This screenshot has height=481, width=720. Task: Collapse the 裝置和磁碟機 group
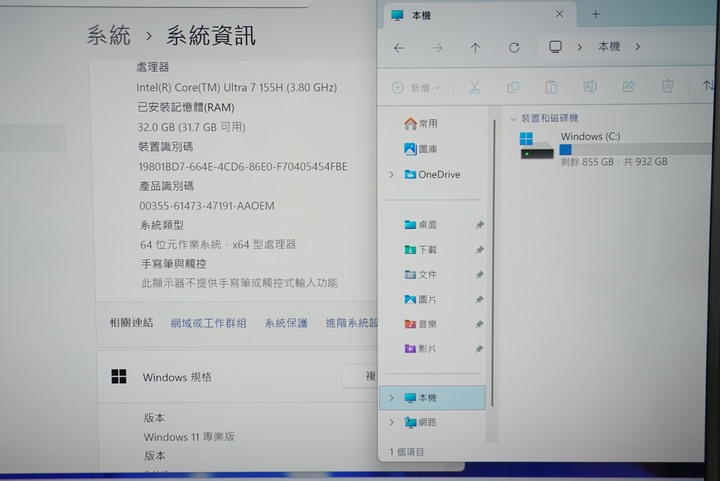pos(513,118)
